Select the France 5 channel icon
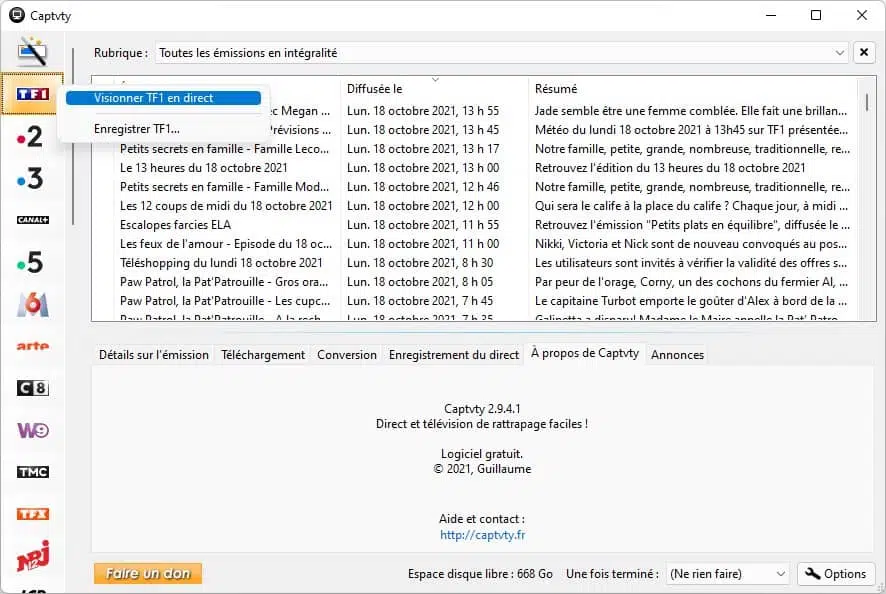Viewport: 886px width, 594px height. click(x=31, y=262)
